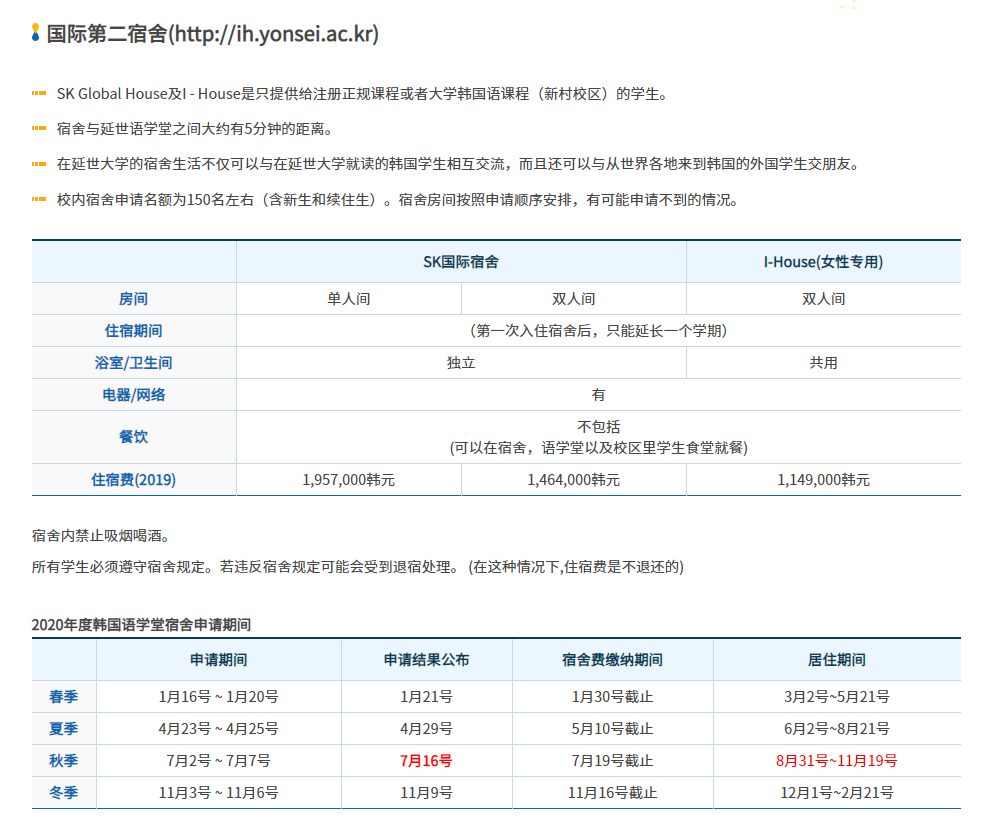Viewport: 990px width, 821px height.
Task: Select the I-House(女性专用) column header
Action: pyautogui.click(x=823, y=262)
